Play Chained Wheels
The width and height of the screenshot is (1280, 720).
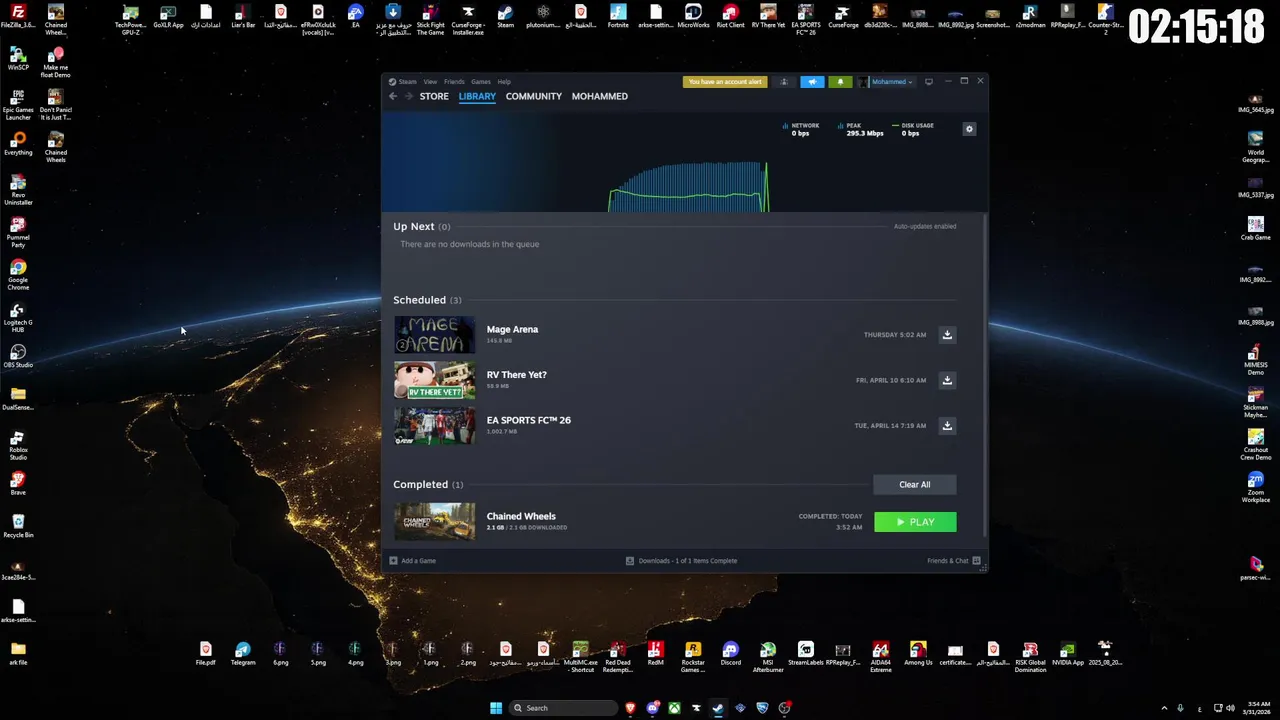915,522
